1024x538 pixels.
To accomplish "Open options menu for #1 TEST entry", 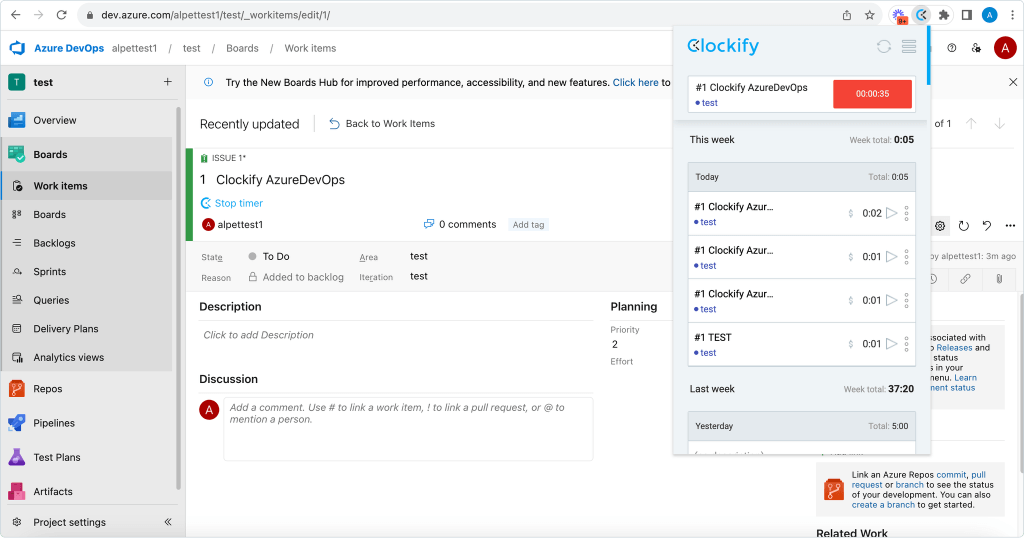I will 906,343.
